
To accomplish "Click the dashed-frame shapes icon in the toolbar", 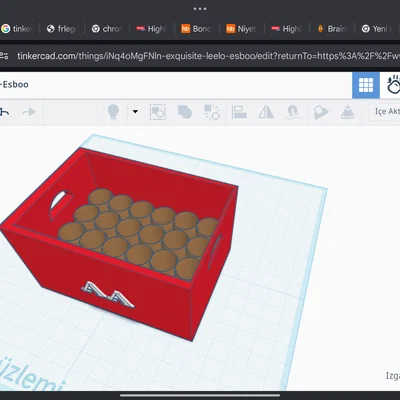I will click(x=158, y=112).
